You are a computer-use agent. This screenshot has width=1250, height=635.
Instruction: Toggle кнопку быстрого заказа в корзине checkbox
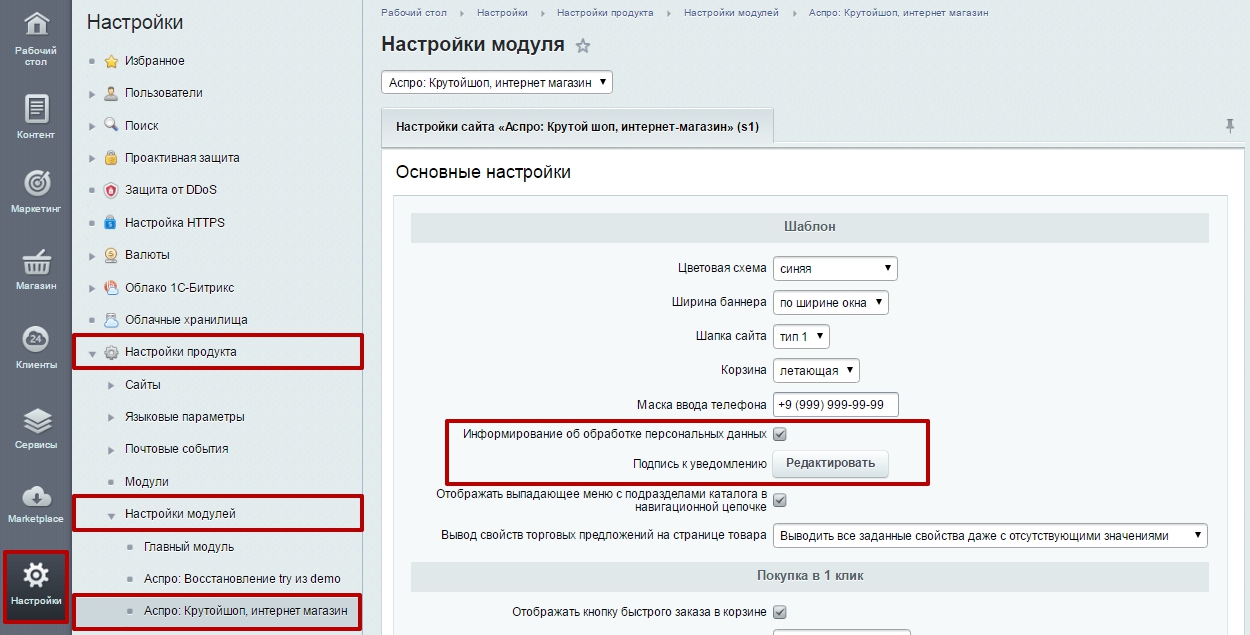(780, 612)
